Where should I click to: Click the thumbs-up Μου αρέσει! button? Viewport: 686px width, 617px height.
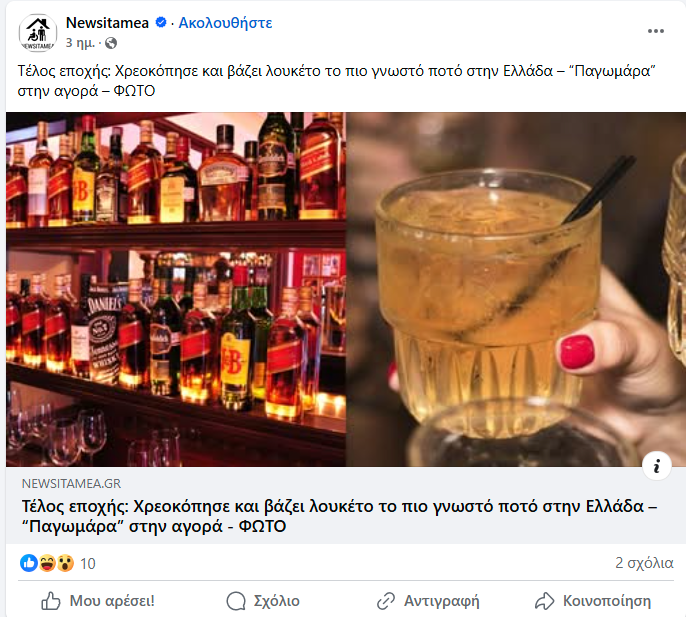[x=98, y=601]
